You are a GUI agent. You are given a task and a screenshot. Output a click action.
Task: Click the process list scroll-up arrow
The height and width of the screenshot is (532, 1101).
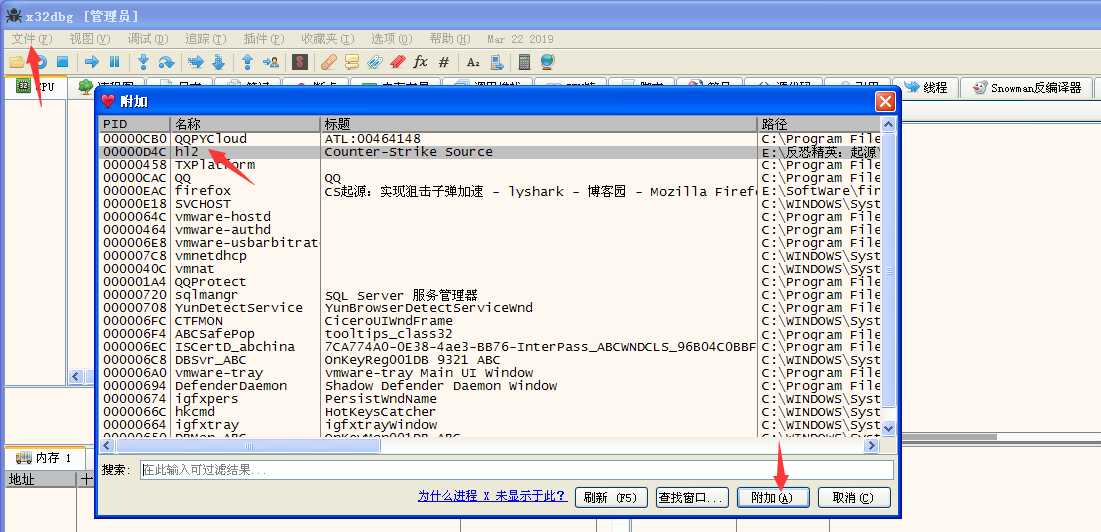coord(888,125)
